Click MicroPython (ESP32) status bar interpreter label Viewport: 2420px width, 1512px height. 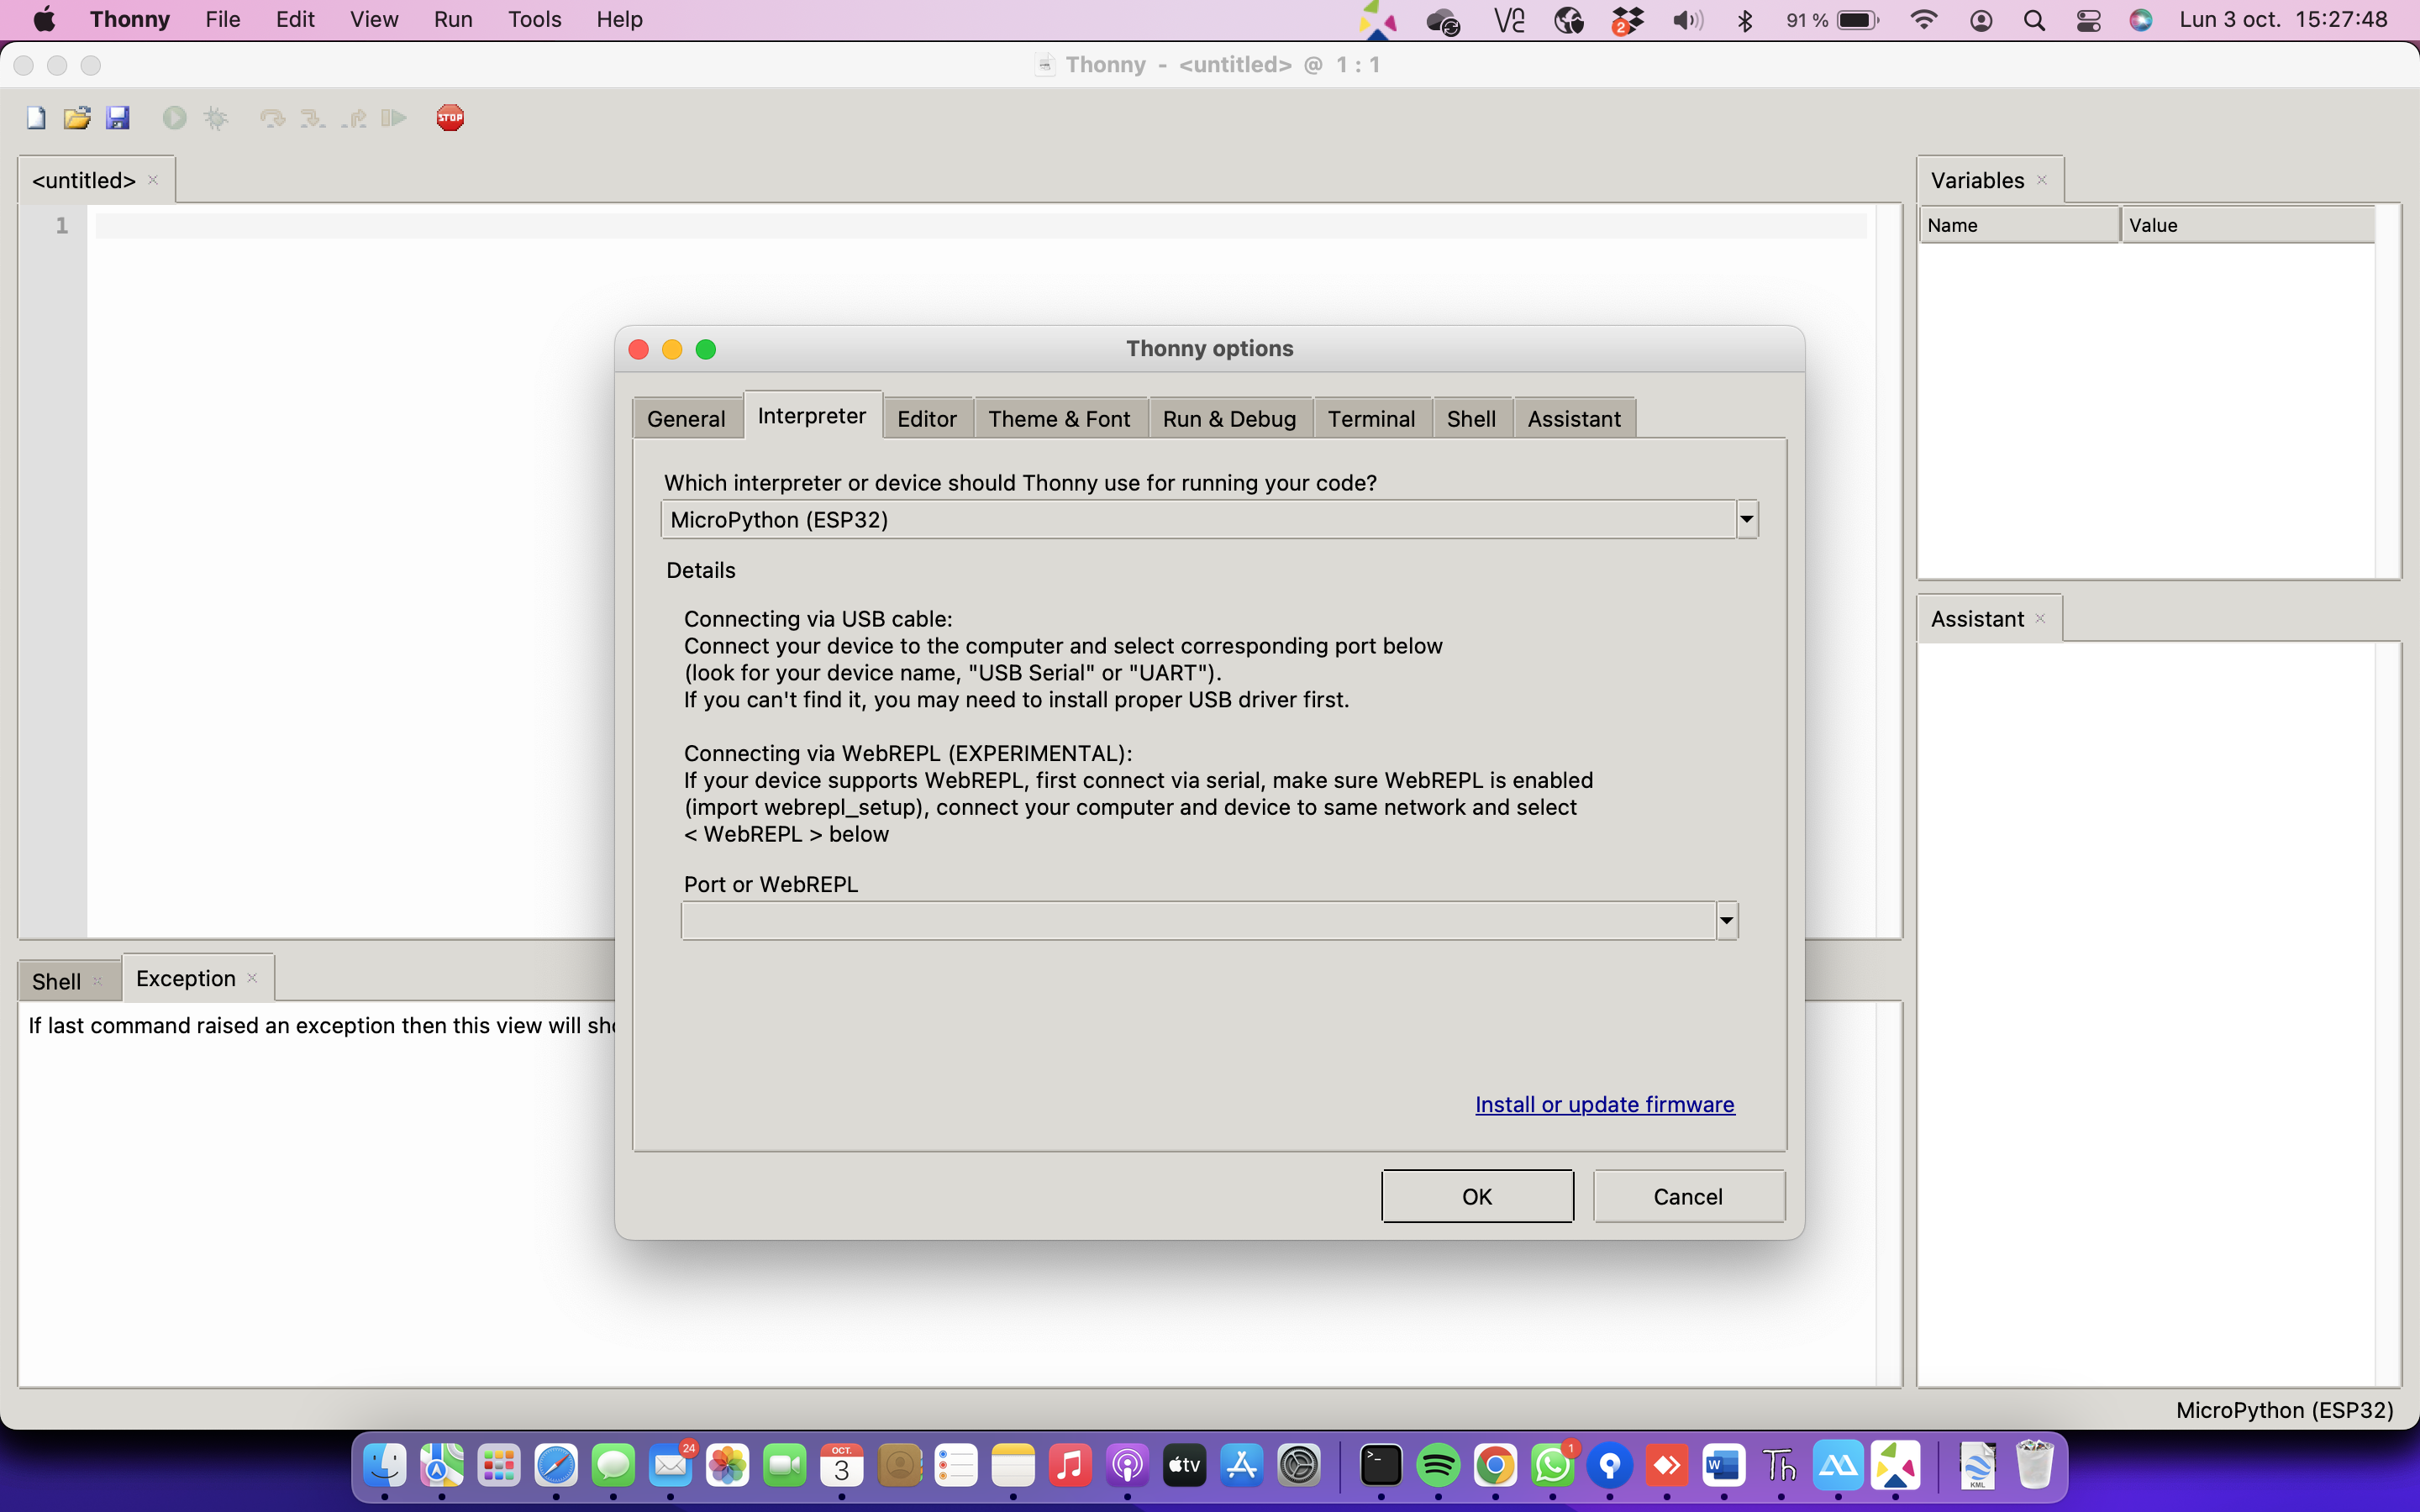2284,1410
